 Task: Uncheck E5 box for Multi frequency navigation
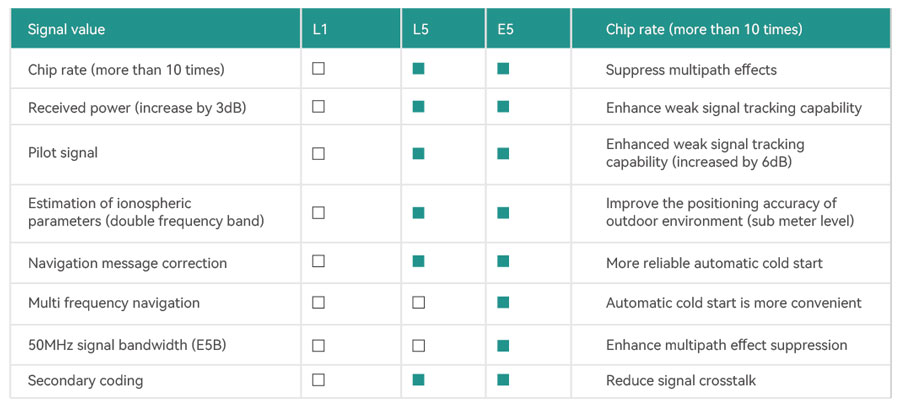503,302
